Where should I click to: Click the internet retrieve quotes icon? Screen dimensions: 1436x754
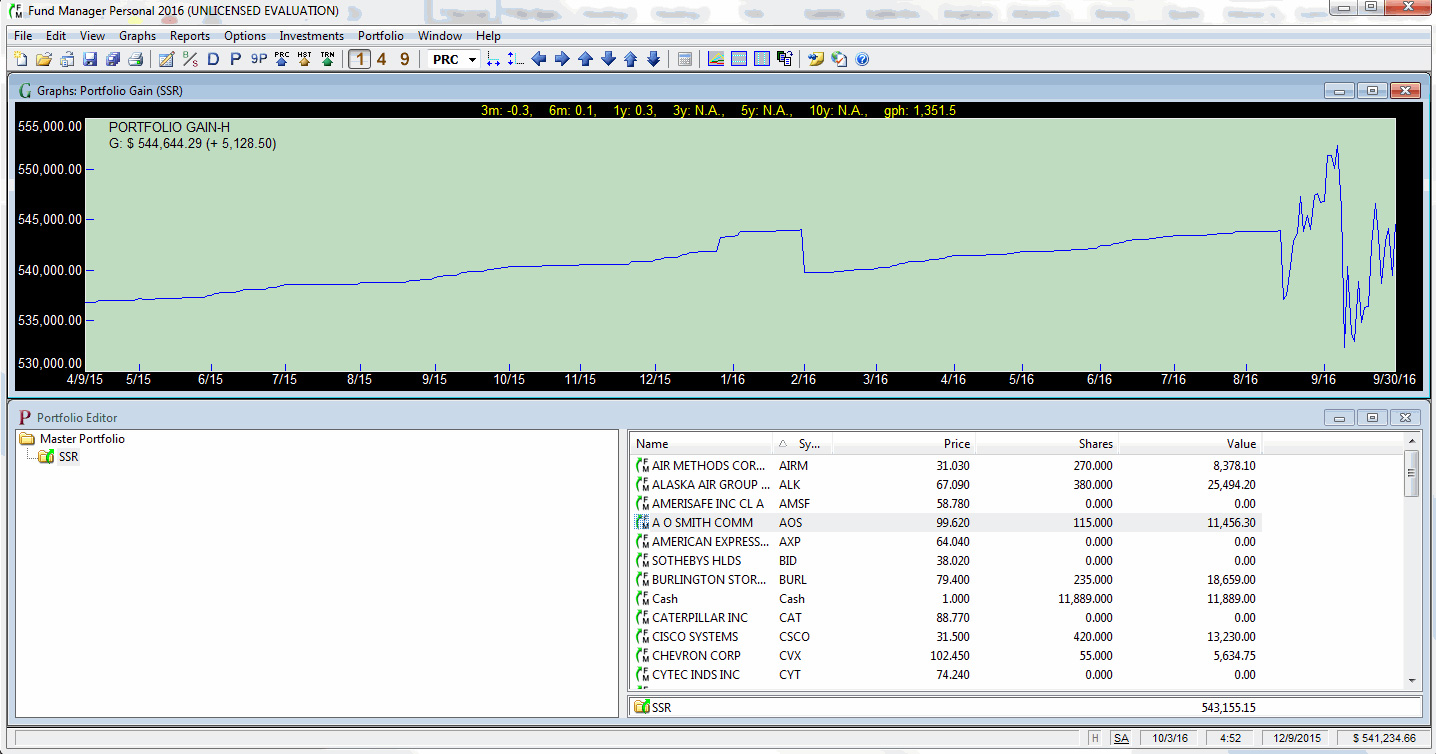coord(840,58)
